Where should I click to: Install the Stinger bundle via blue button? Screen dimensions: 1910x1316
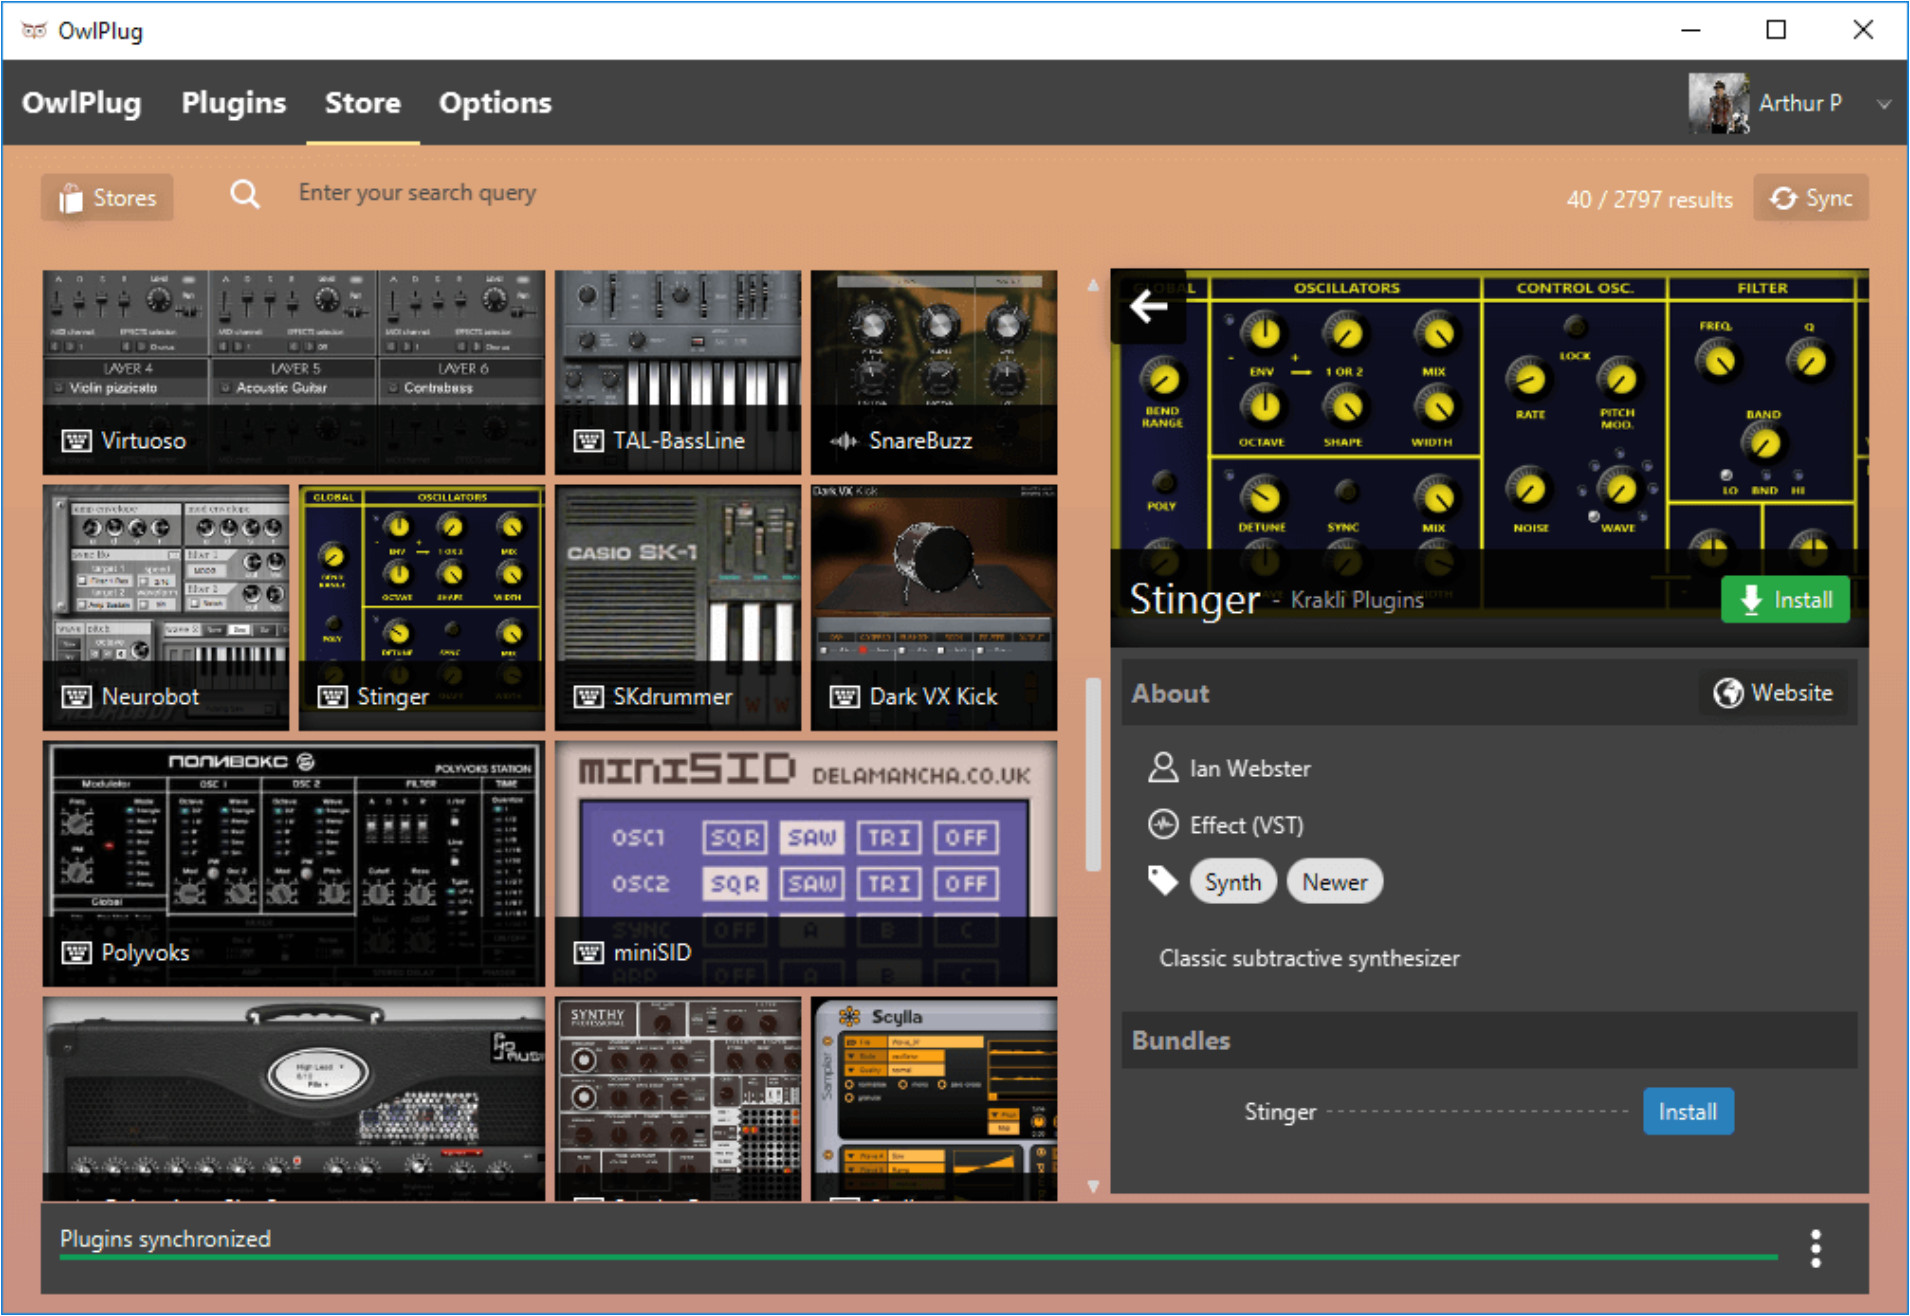tap(1688, 1111)
